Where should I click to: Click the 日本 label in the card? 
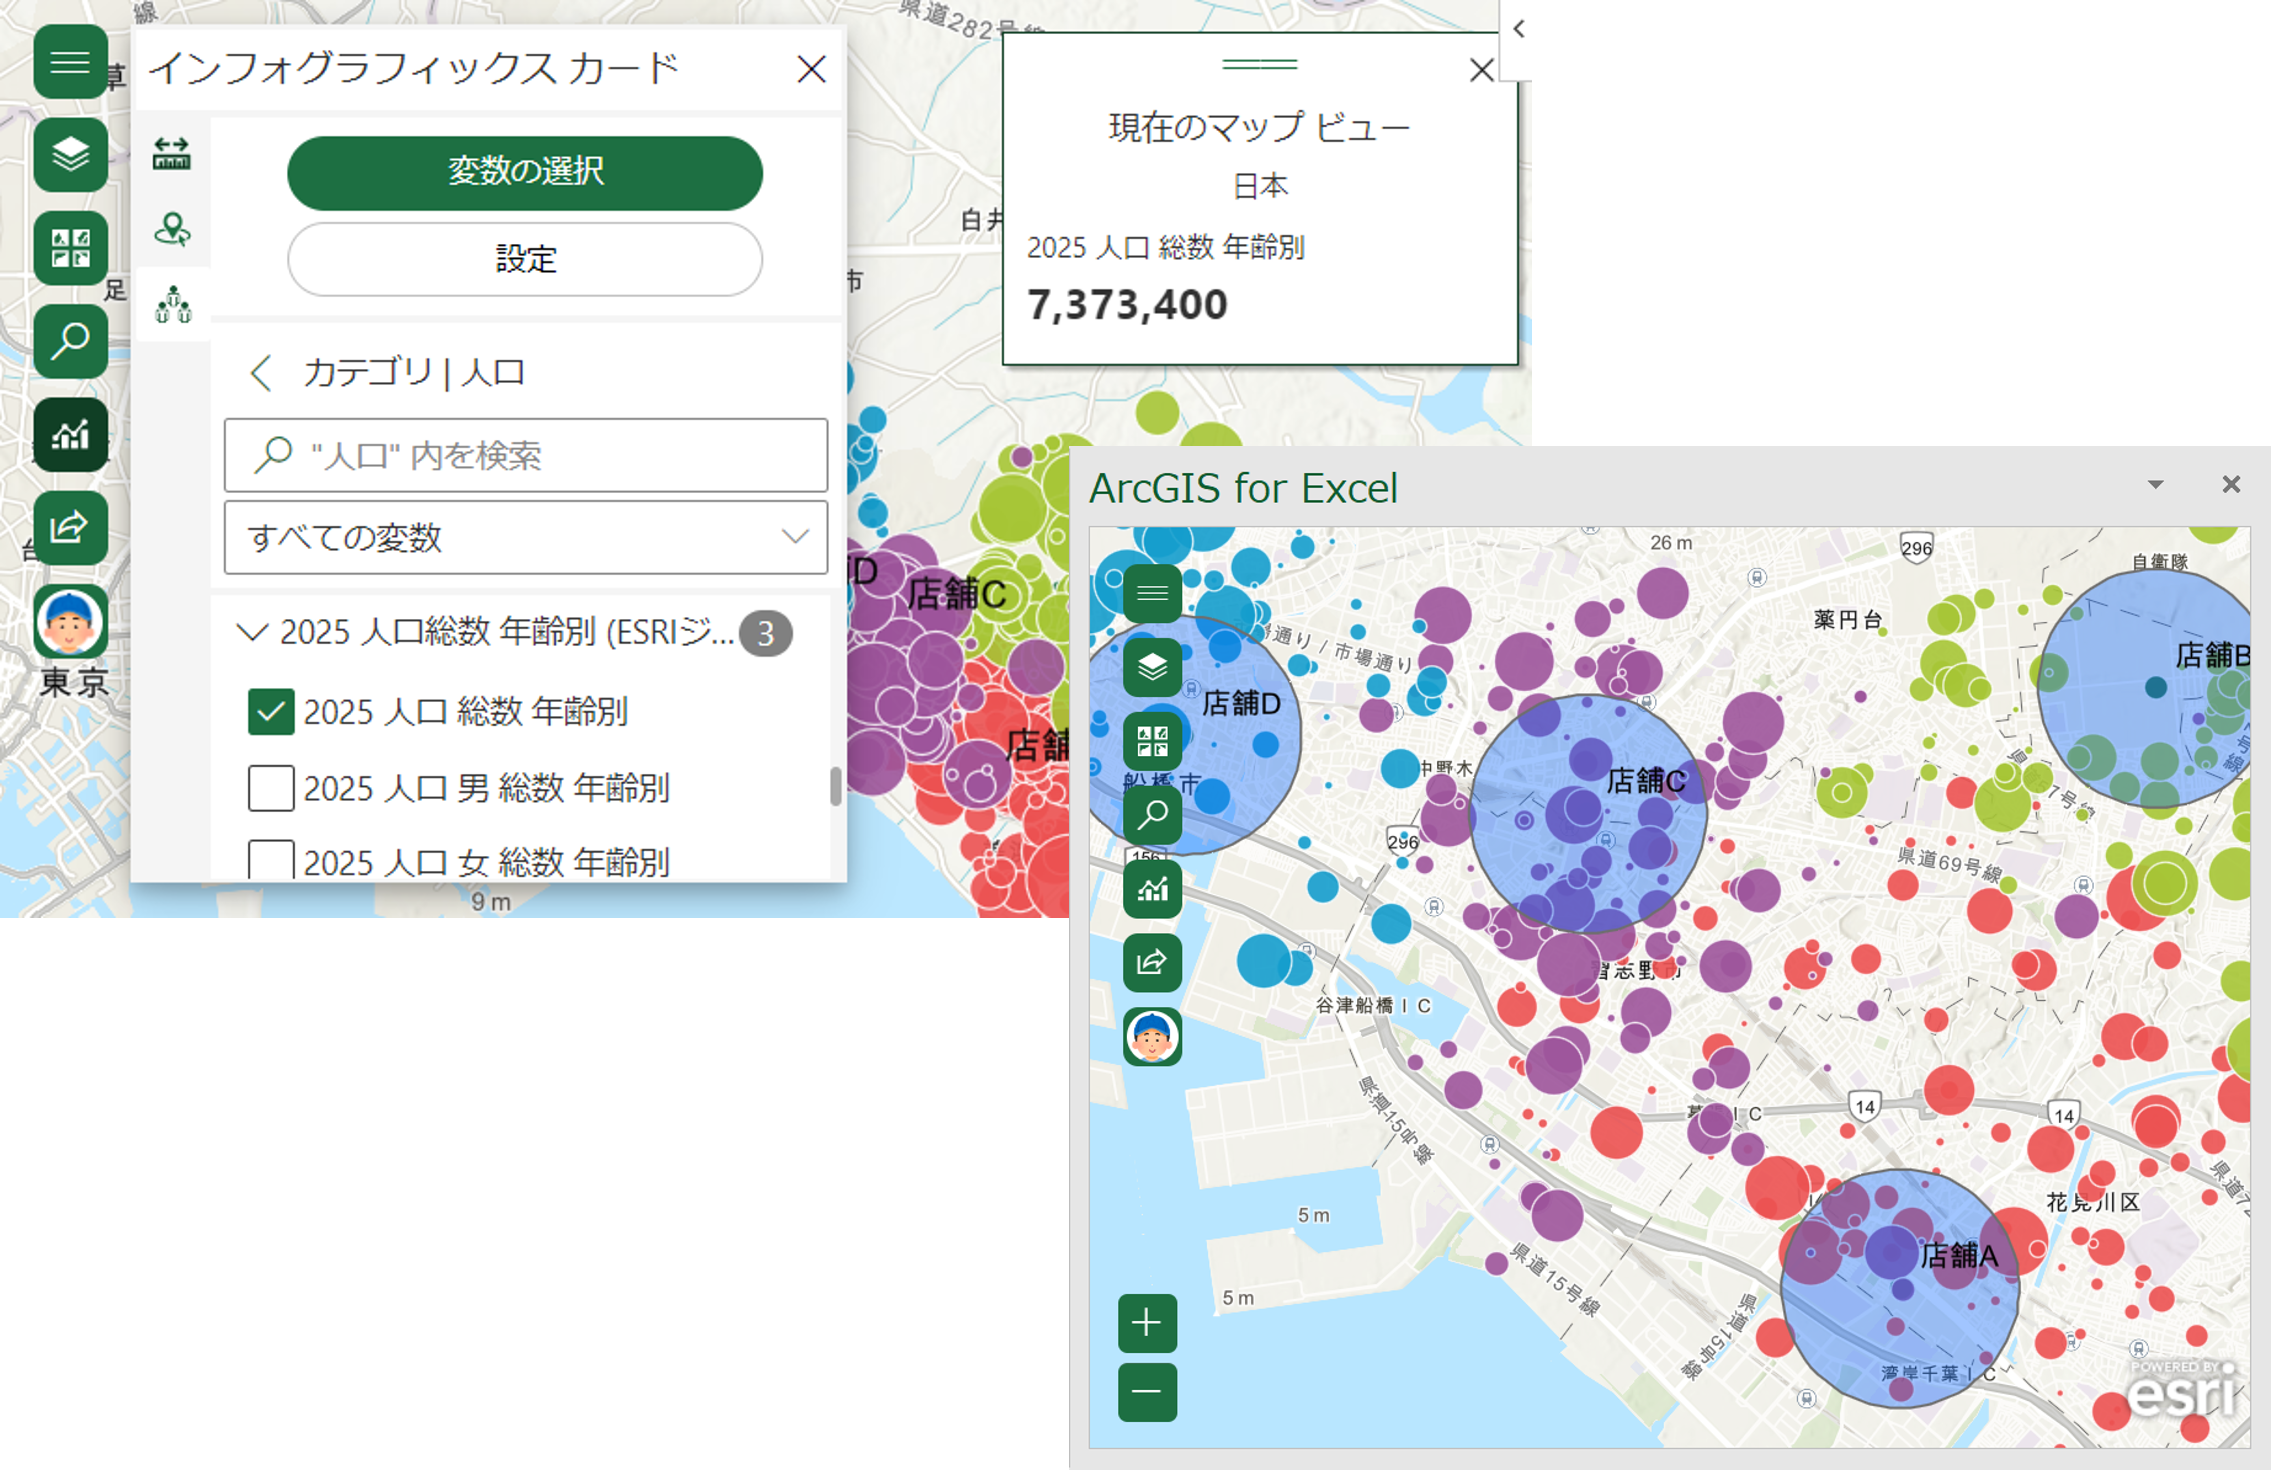click(x=1260, y=186)
